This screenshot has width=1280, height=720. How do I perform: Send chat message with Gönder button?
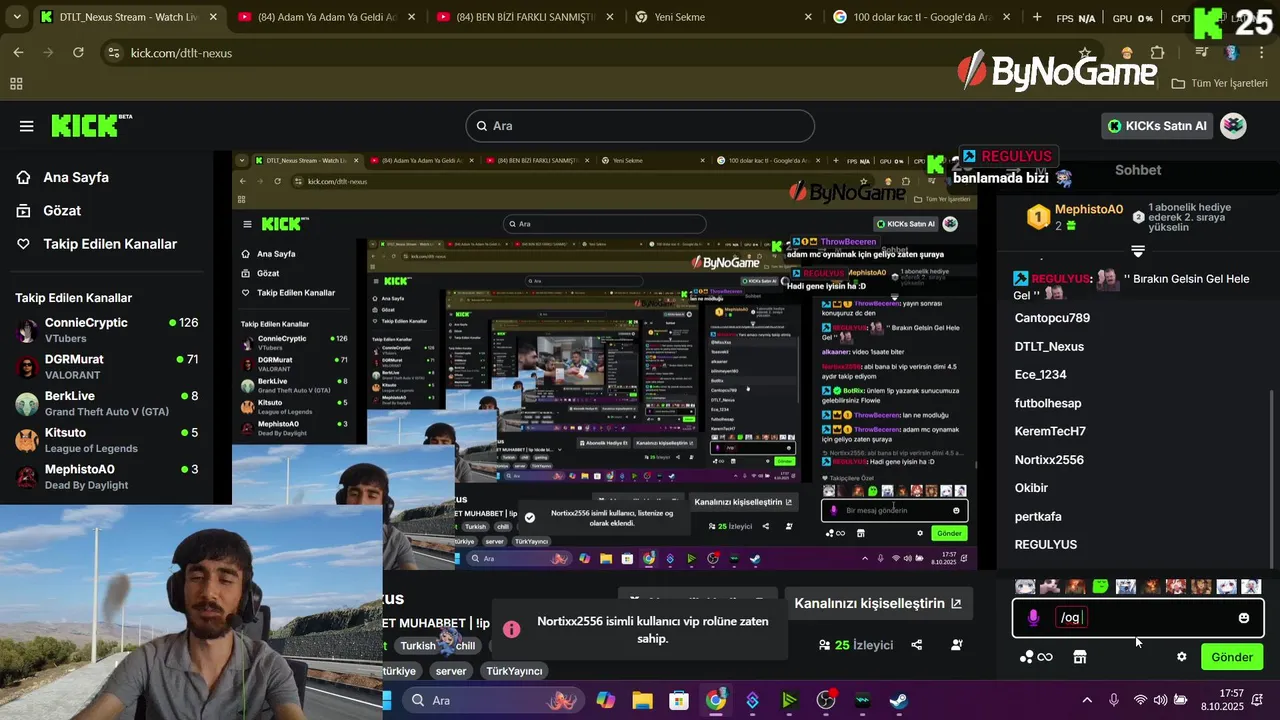pyautogui.click(x=1232, y=657)
